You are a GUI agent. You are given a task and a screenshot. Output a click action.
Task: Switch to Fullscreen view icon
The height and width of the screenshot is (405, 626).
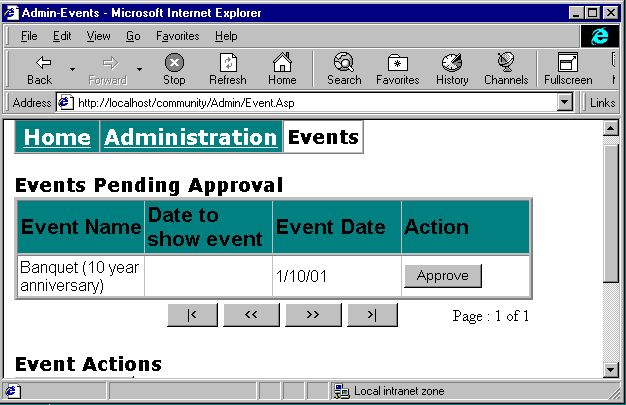coord(567,62)
